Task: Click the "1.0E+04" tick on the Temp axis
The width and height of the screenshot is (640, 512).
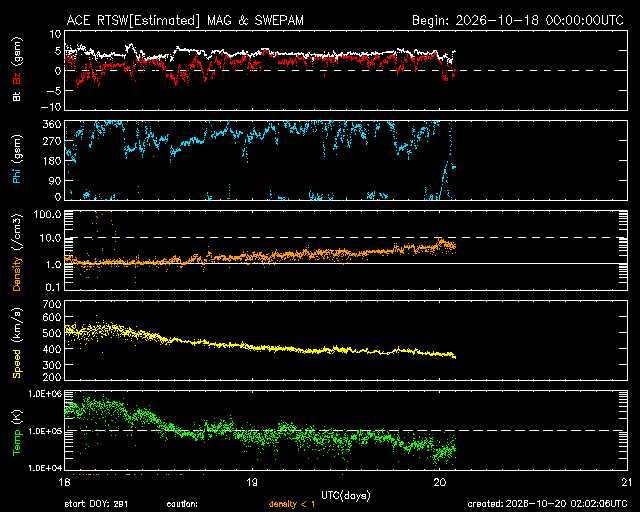Action: click(45, 468)
